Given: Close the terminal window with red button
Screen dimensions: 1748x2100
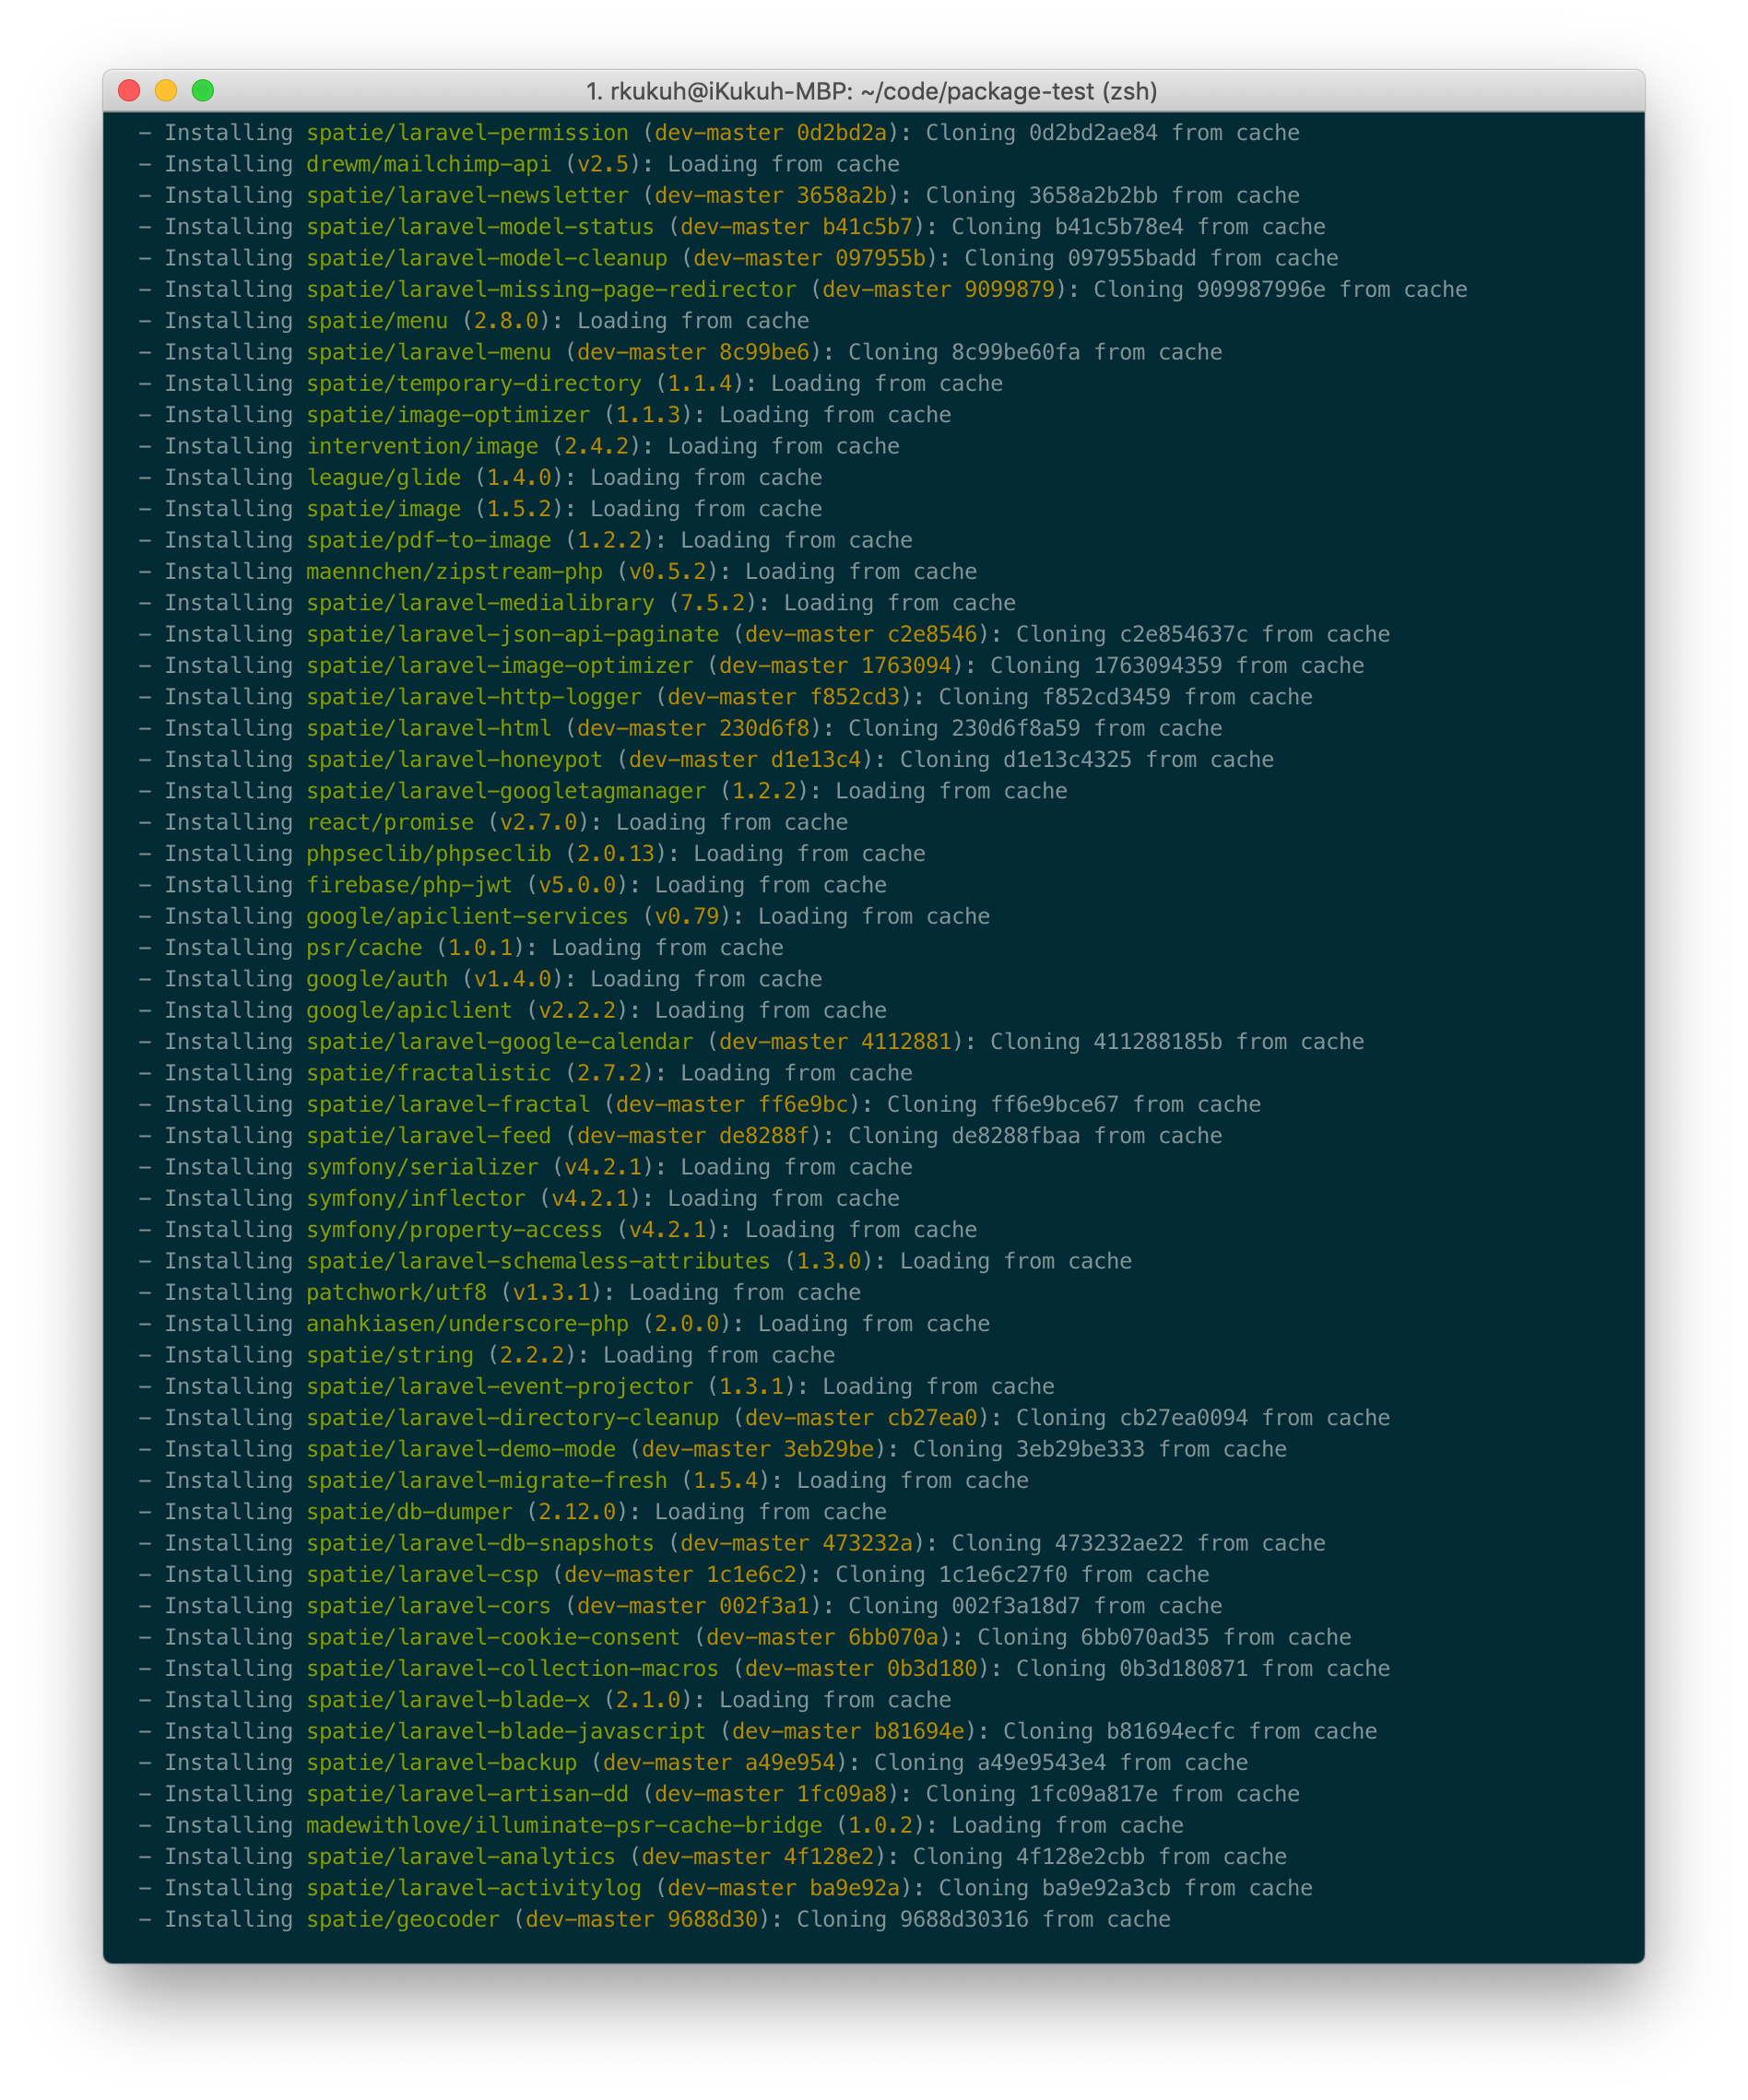Looking at the screenshot, I should pyautogui.click(x=129, y=91).
